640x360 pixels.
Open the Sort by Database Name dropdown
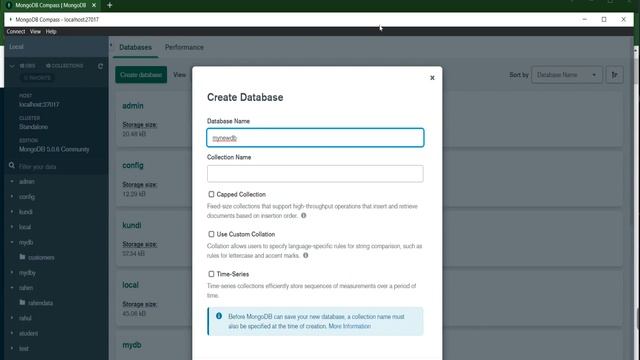pyautogui.click(x=567, y=75)
